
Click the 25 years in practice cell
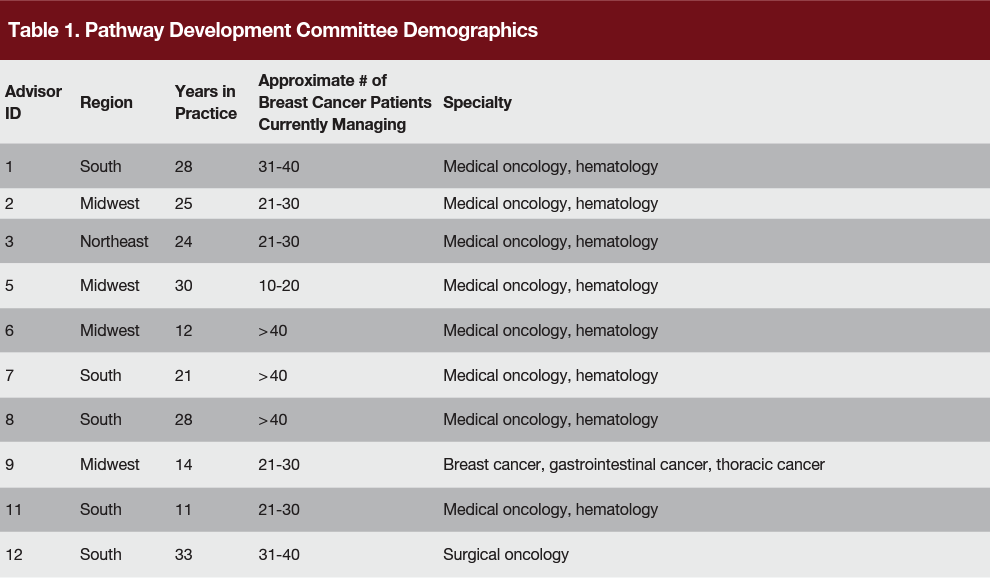click(184, 204)
